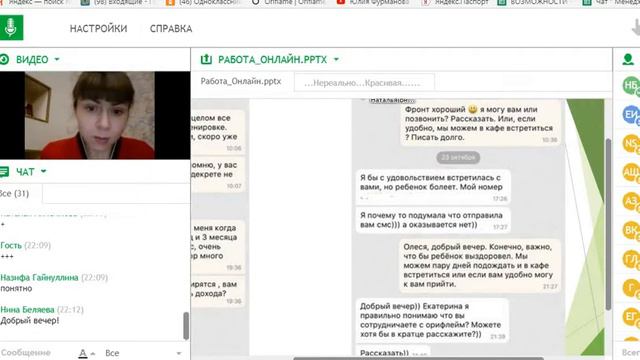This screenshot has height=360, width=640.
Task: Click the Нина Беляева chat username
Action: click(x=27, y=310)
